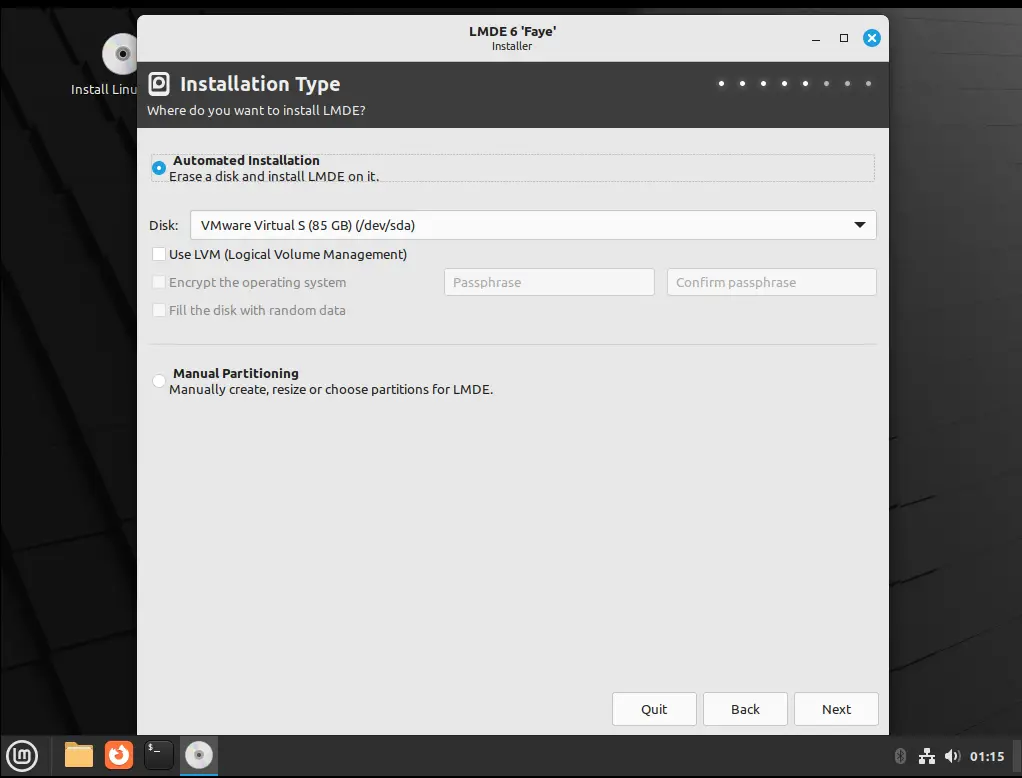Click the Bluetooth tray icon
Screen dimensions: 1022x778
click(x=900, y=756)
